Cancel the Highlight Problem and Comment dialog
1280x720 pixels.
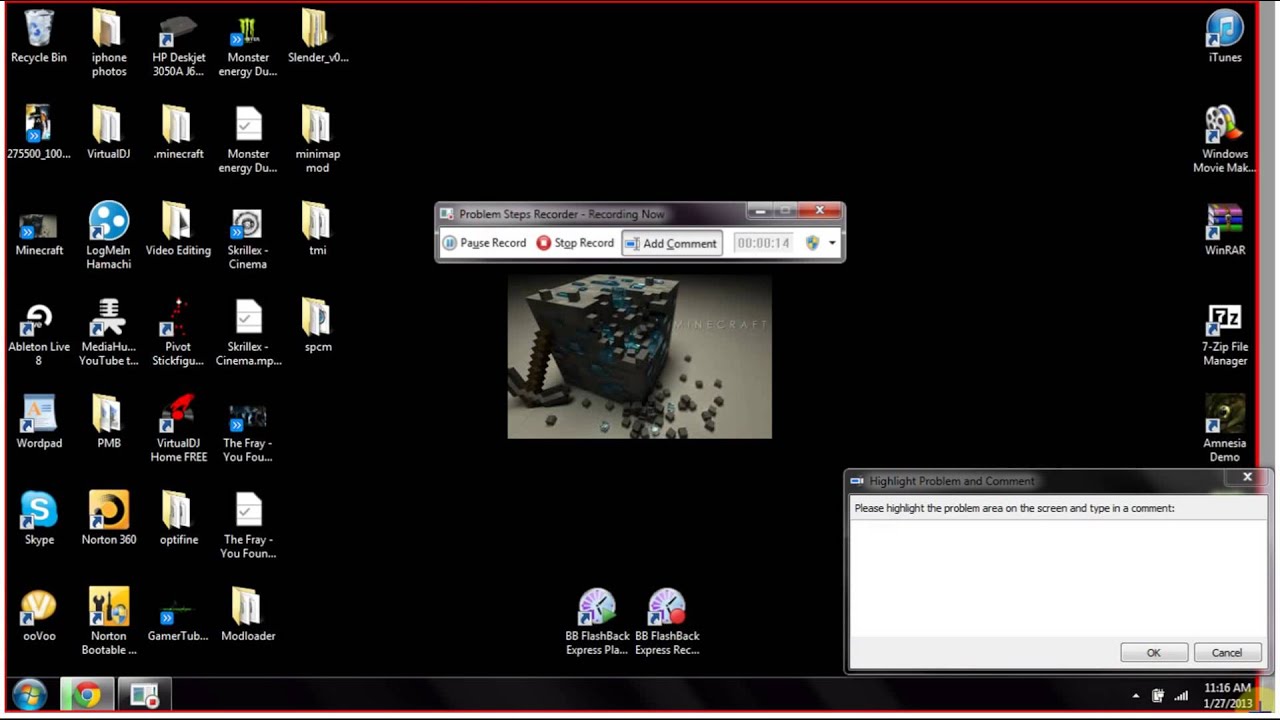[x=1227, y=653]
